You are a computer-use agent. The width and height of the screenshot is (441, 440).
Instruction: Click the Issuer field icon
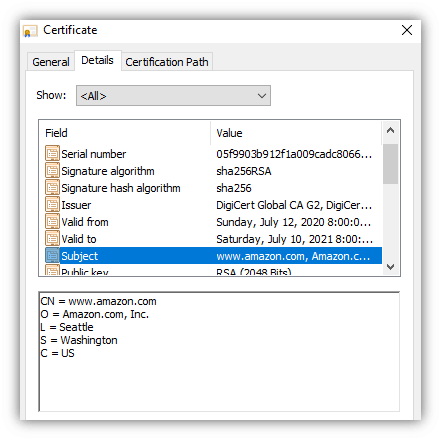[52, 205]
